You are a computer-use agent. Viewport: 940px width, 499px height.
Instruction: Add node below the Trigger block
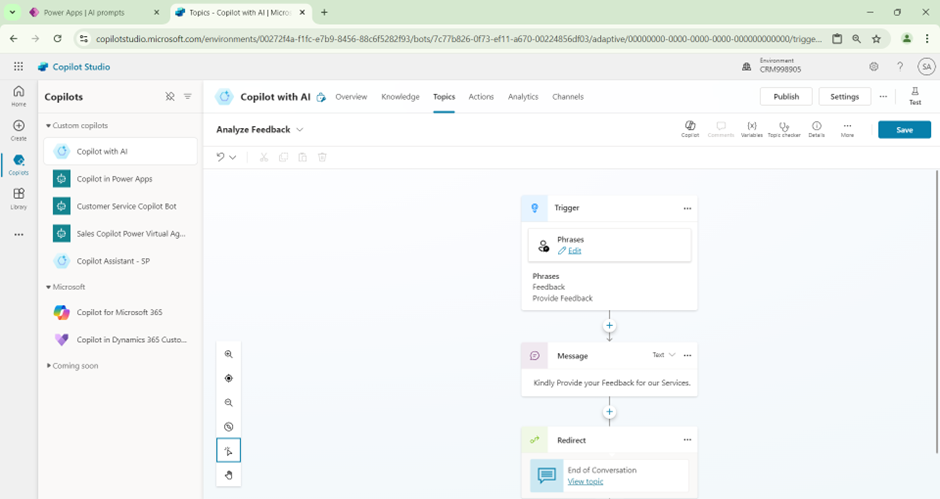tap(609, 326)
